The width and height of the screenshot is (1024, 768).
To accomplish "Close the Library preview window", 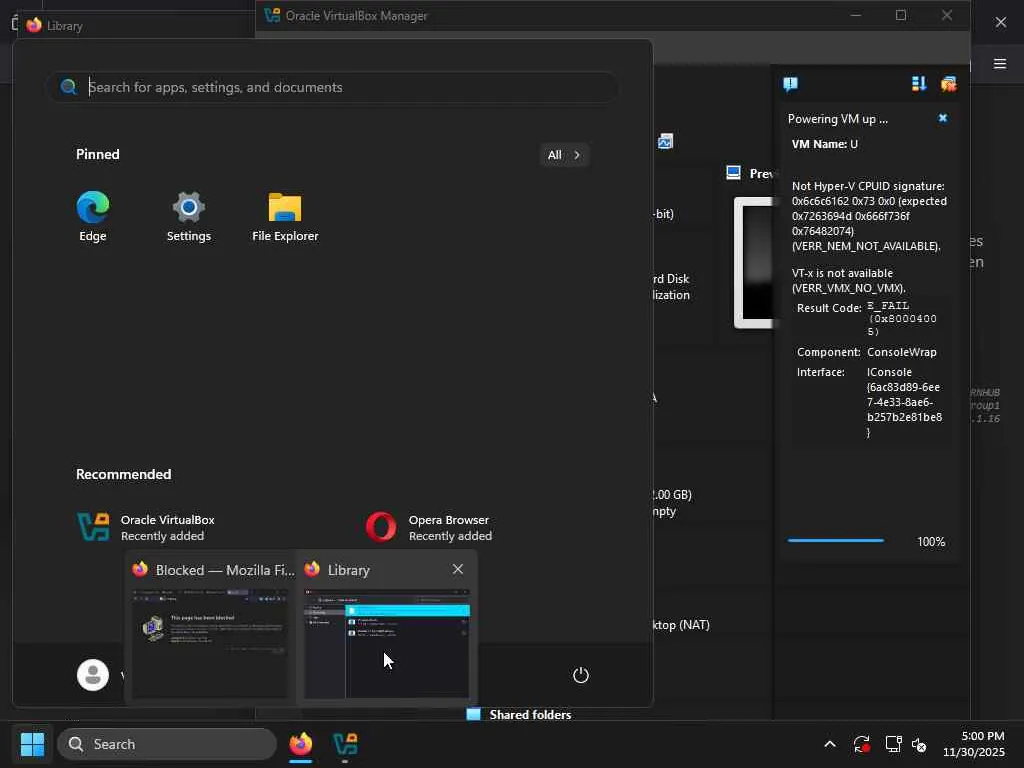I will [x=458, y=569].
